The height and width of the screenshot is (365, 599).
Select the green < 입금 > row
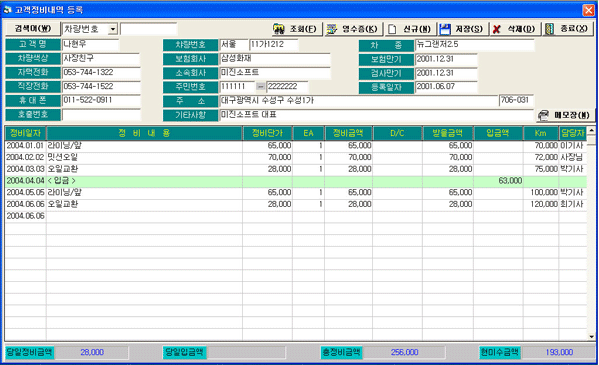tap(296, 181)
